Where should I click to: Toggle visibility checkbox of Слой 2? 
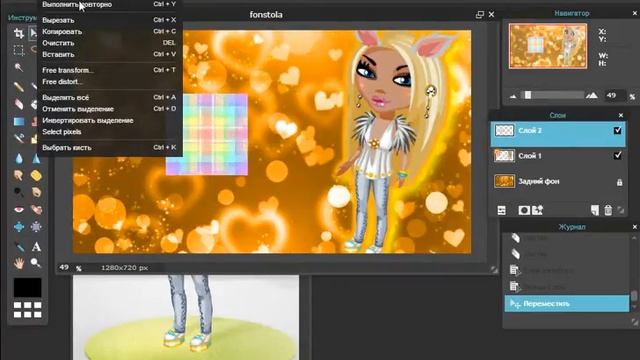point(618,130)
